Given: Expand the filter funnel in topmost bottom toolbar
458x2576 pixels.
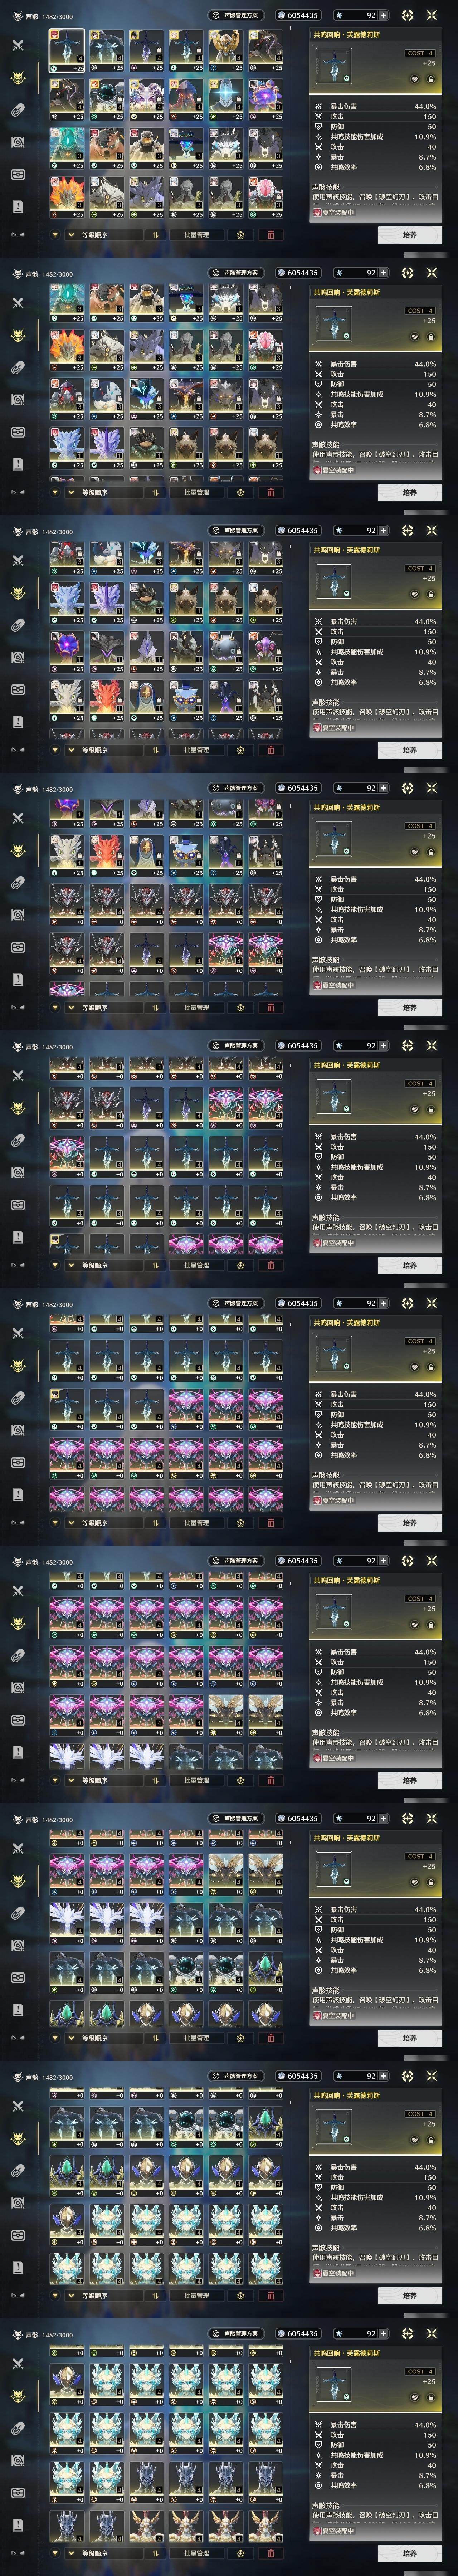Looking at the screenshot, I should tap(55, 235).
